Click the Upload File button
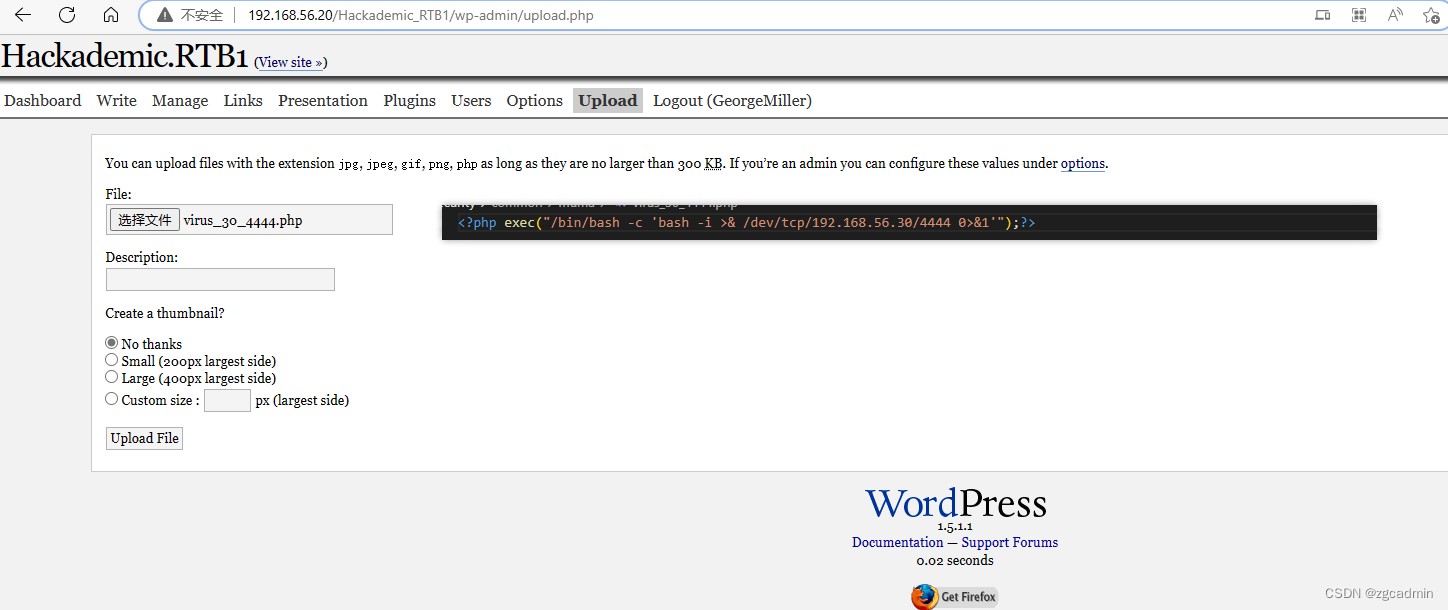1448x610 pixels. [x=145, y=438]
